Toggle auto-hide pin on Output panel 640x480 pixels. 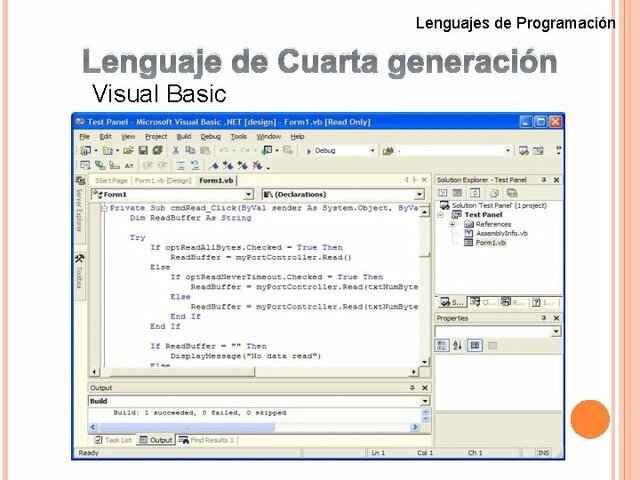tap(412, 387)
